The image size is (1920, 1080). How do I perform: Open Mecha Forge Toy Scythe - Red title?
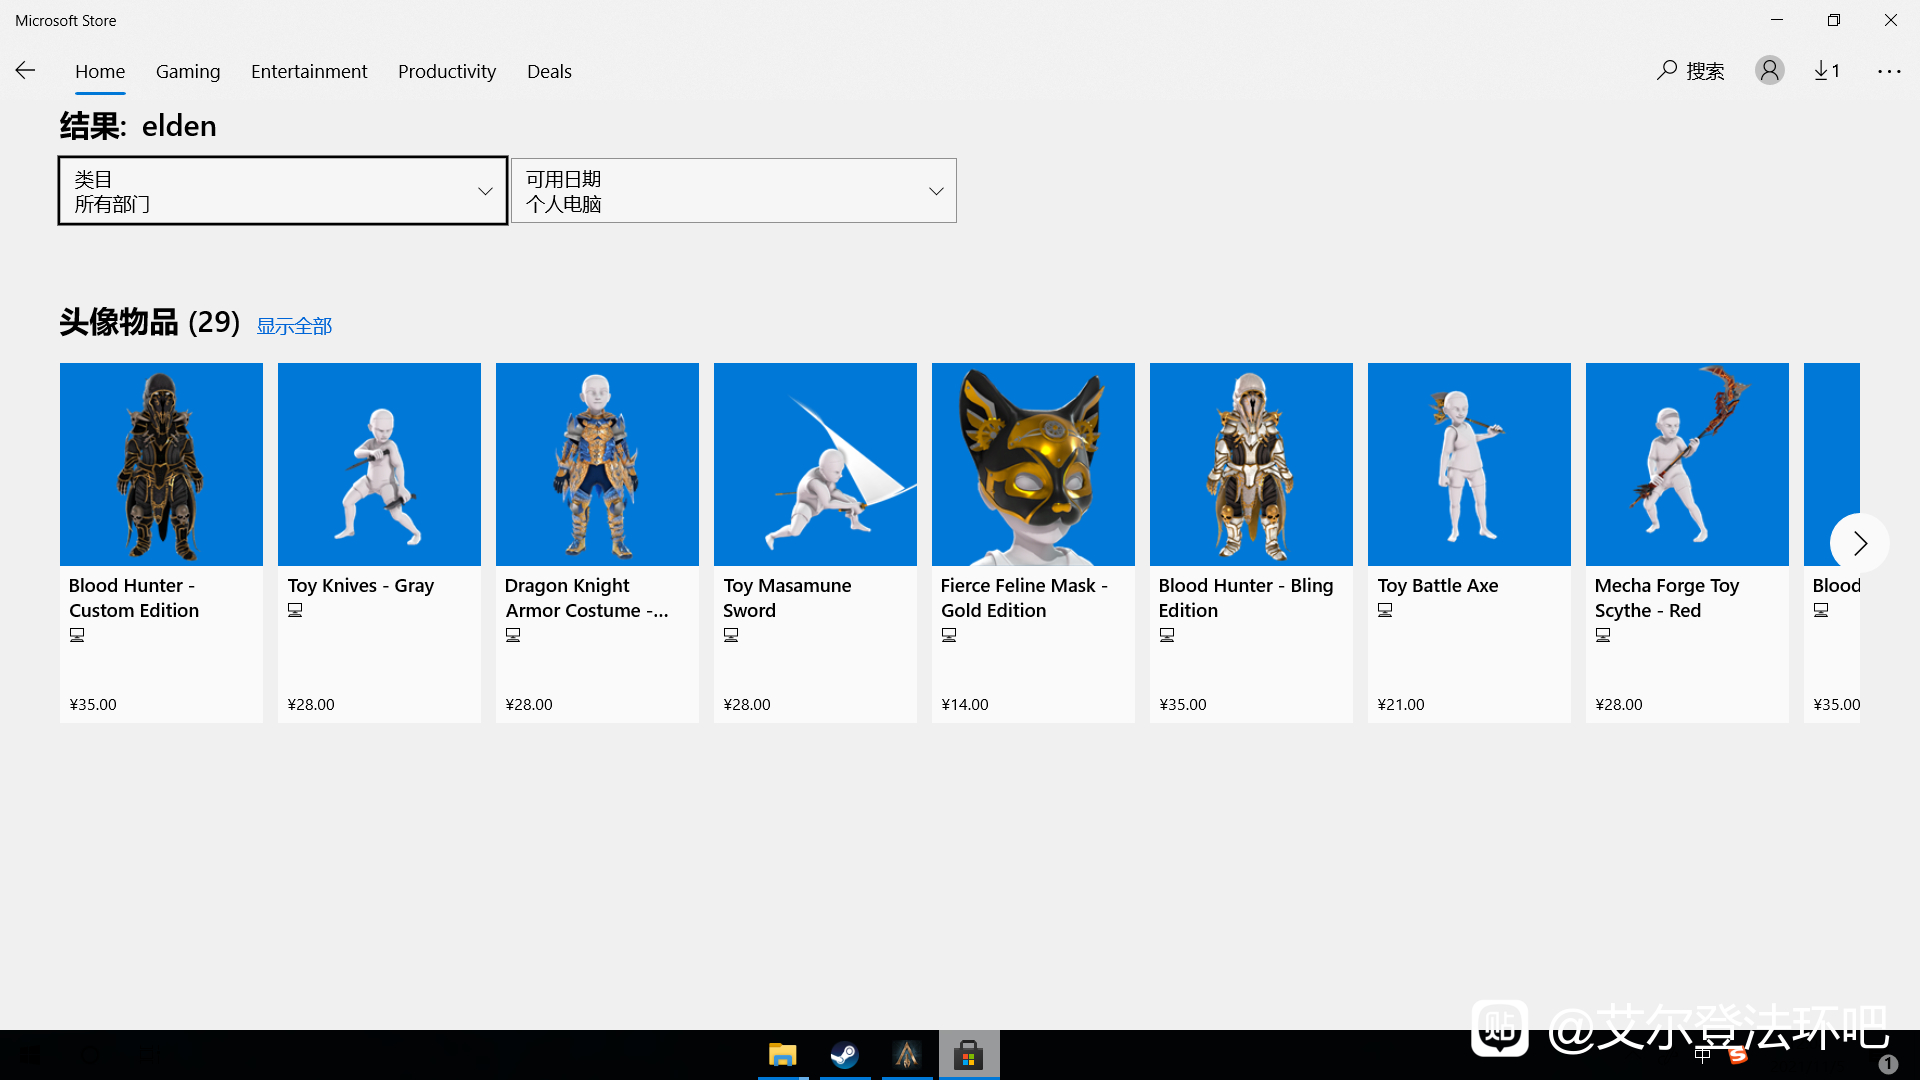[x=1667, y=598]
